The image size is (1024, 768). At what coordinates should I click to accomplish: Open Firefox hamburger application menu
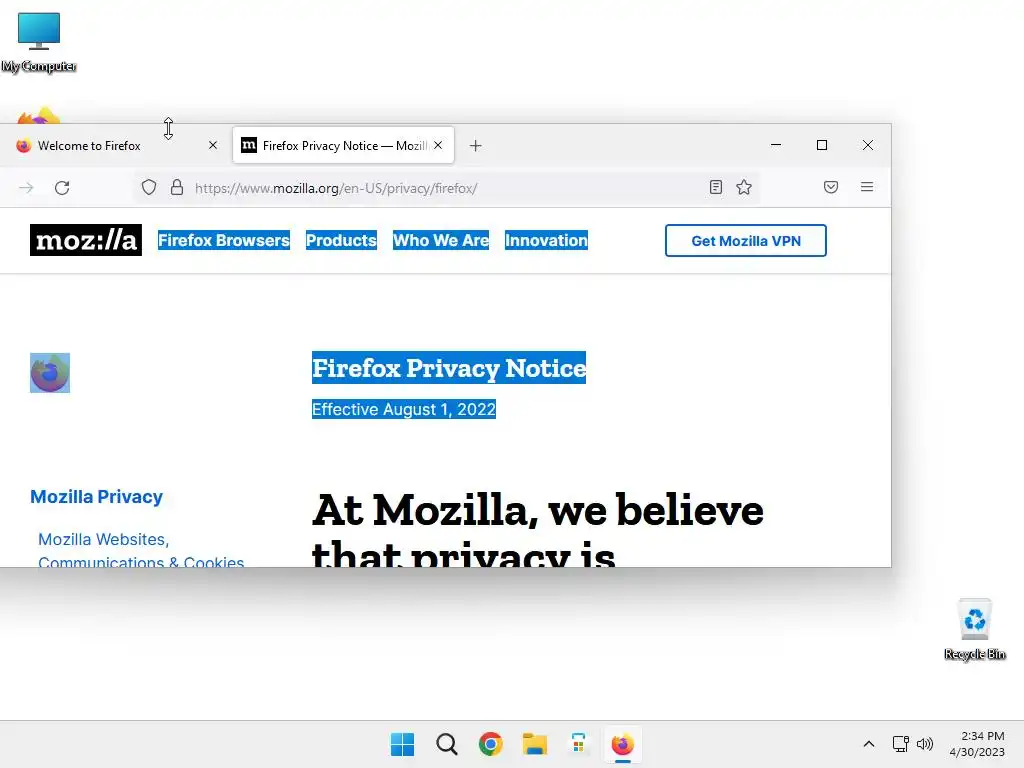click(x=867, y=187)
